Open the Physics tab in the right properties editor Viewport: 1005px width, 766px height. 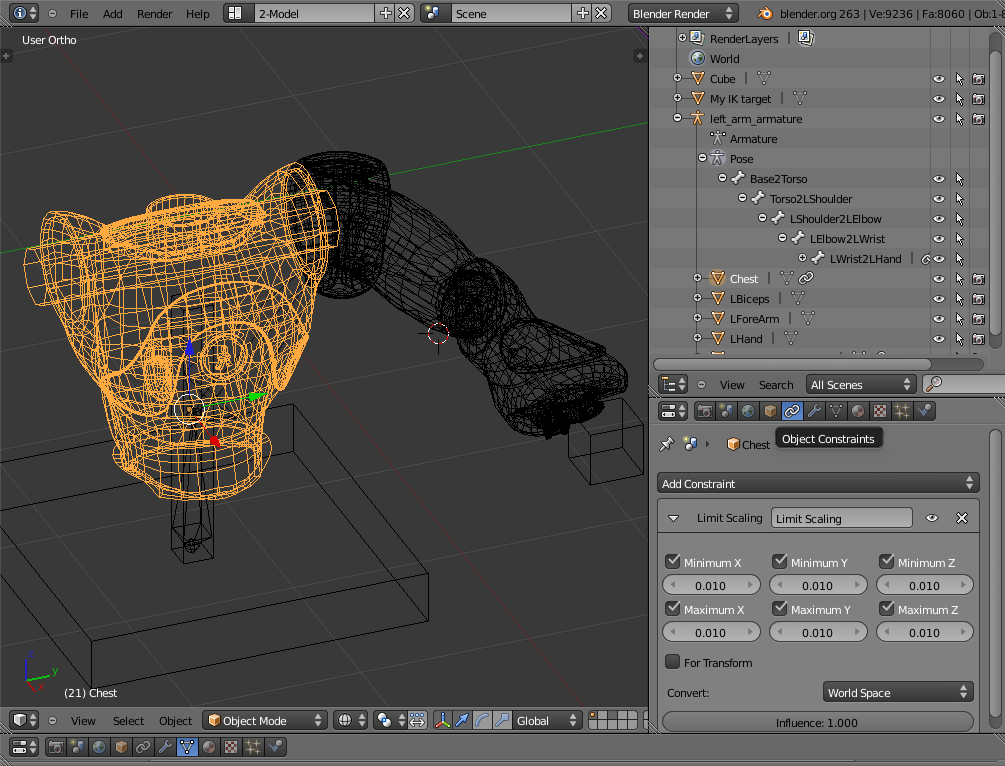[924, 411]
